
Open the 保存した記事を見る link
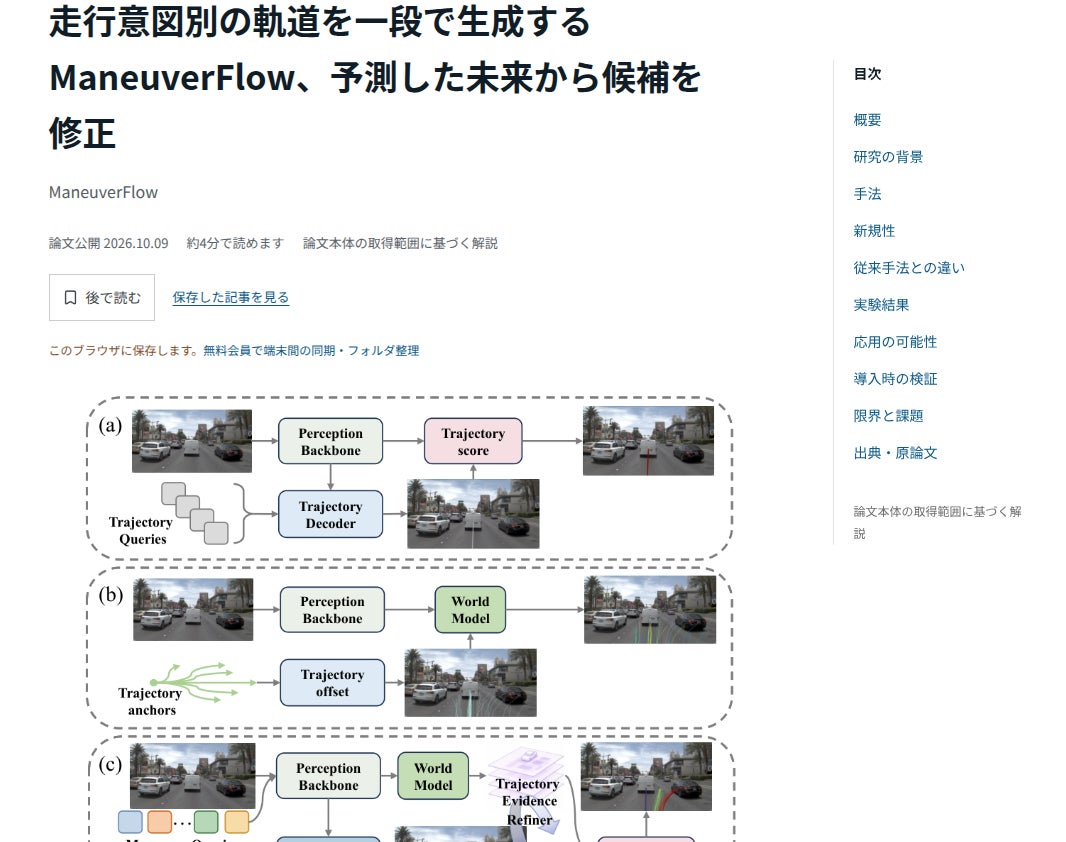point(230,298)
